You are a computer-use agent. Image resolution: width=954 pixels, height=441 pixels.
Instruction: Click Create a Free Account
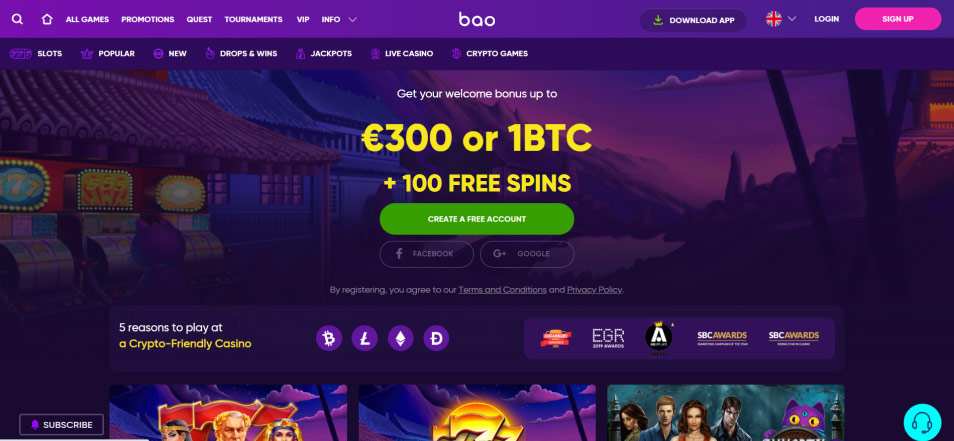coord(477,219)
